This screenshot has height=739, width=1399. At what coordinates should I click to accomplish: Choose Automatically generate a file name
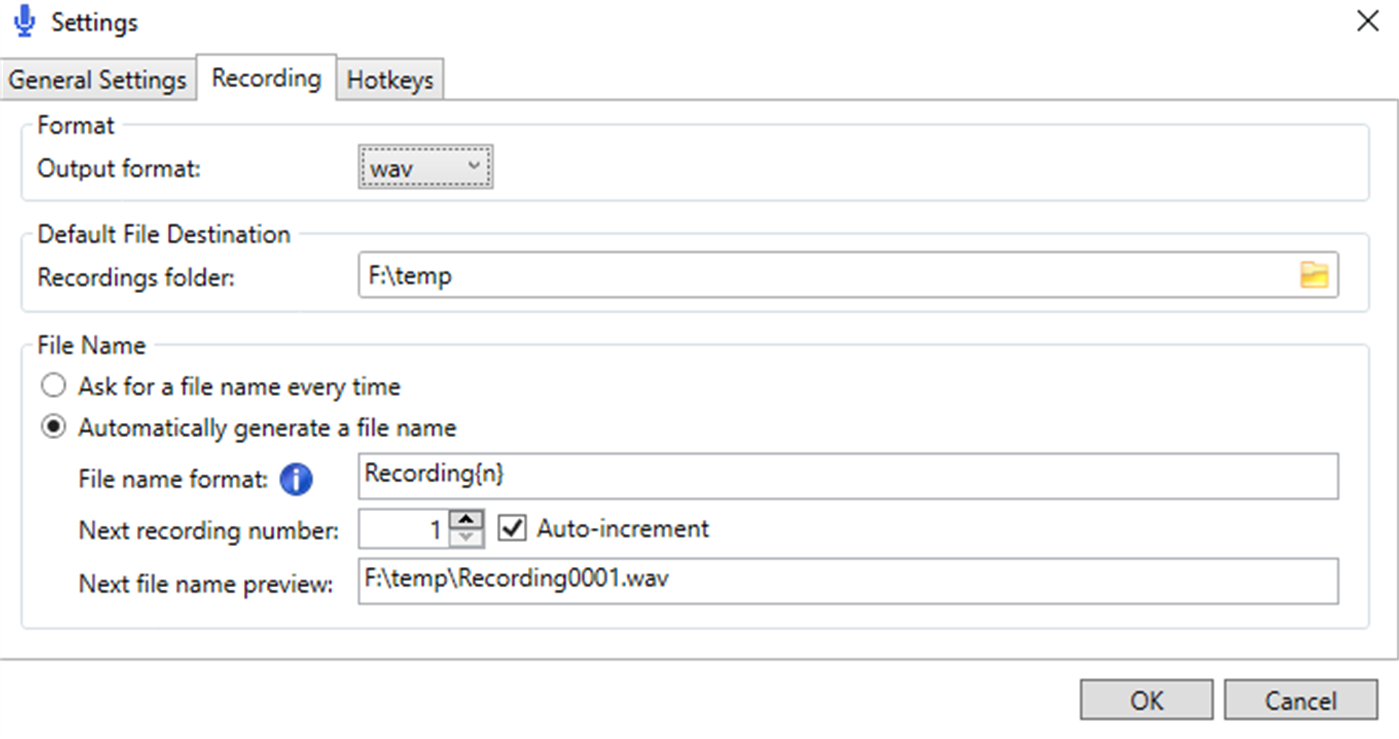pyautogui.click(x=52, y=425)
